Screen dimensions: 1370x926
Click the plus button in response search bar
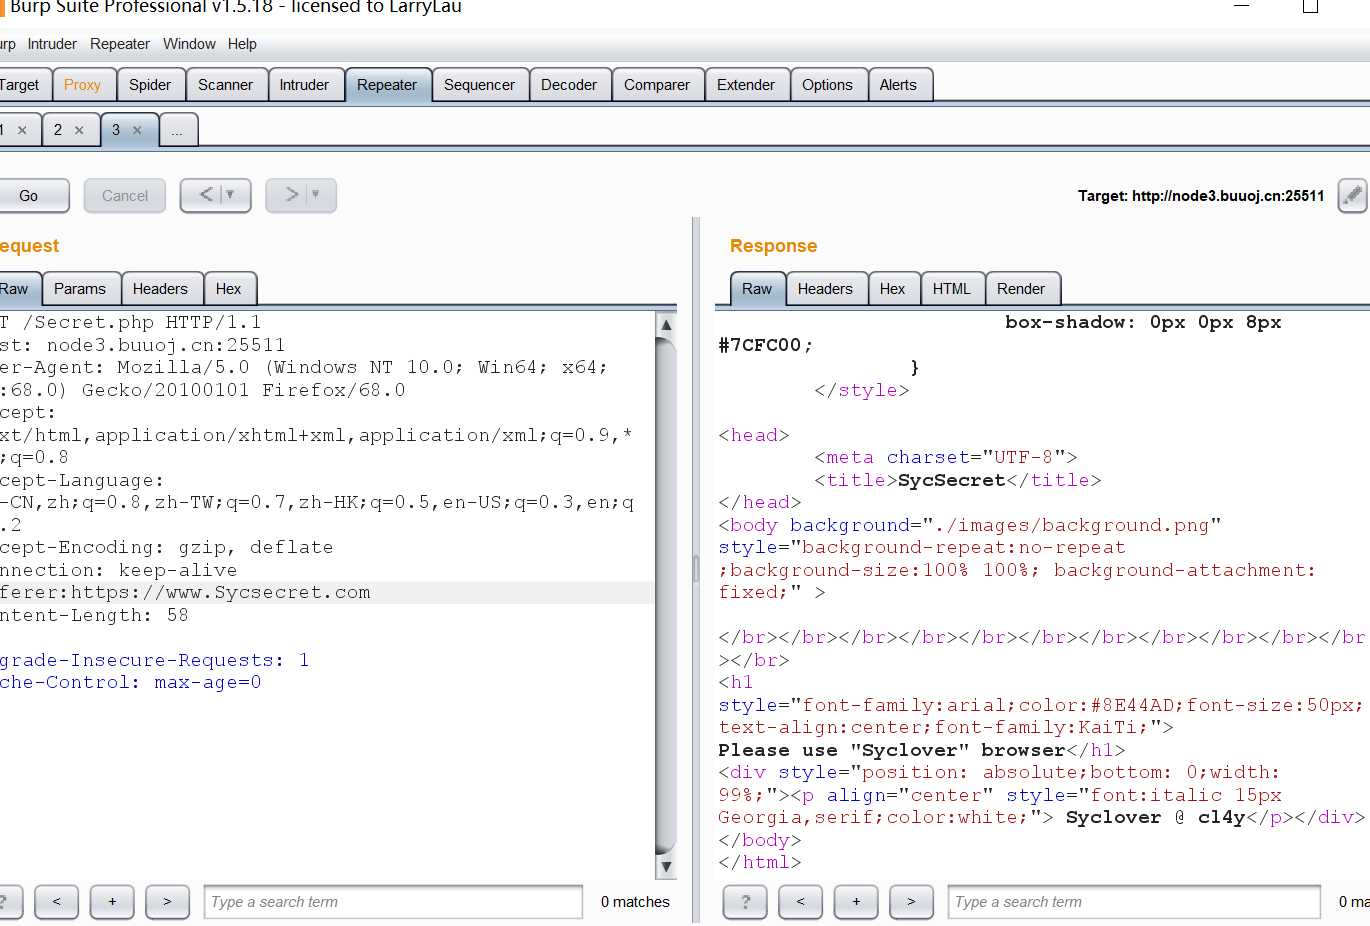point(856,901)
